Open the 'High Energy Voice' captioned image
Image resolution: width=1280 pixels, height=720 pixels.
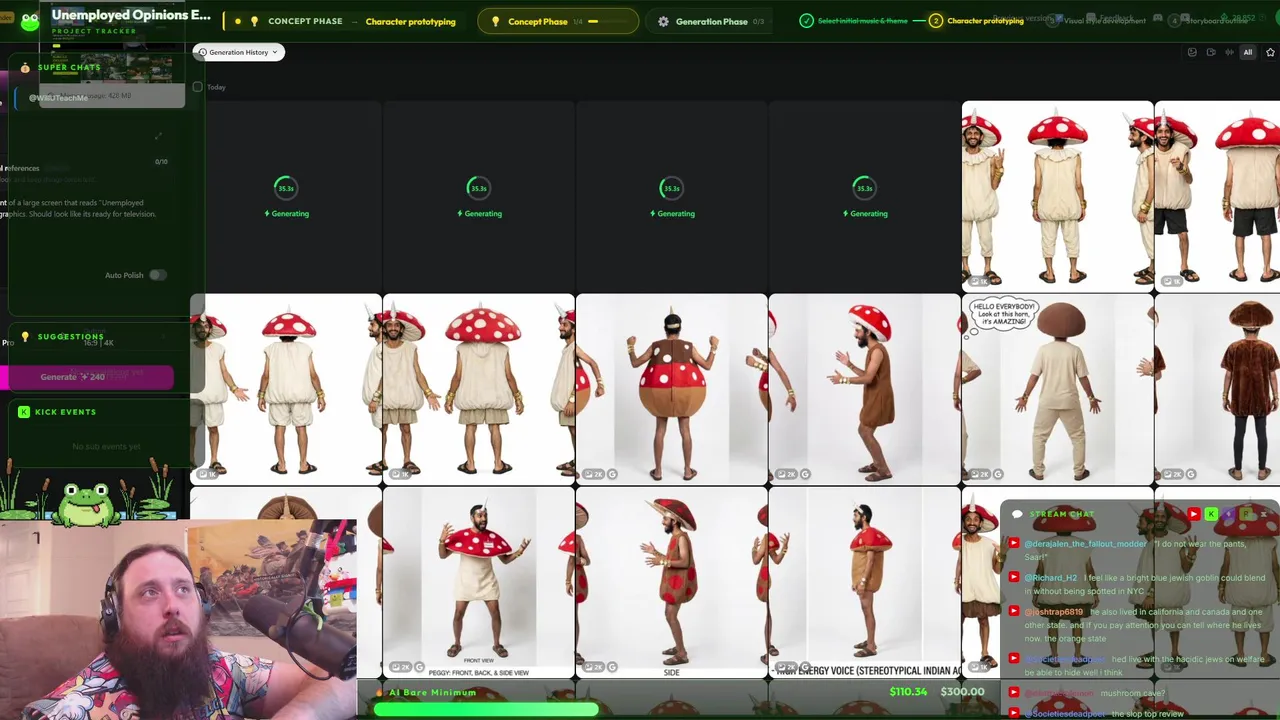tap(864, 582)
